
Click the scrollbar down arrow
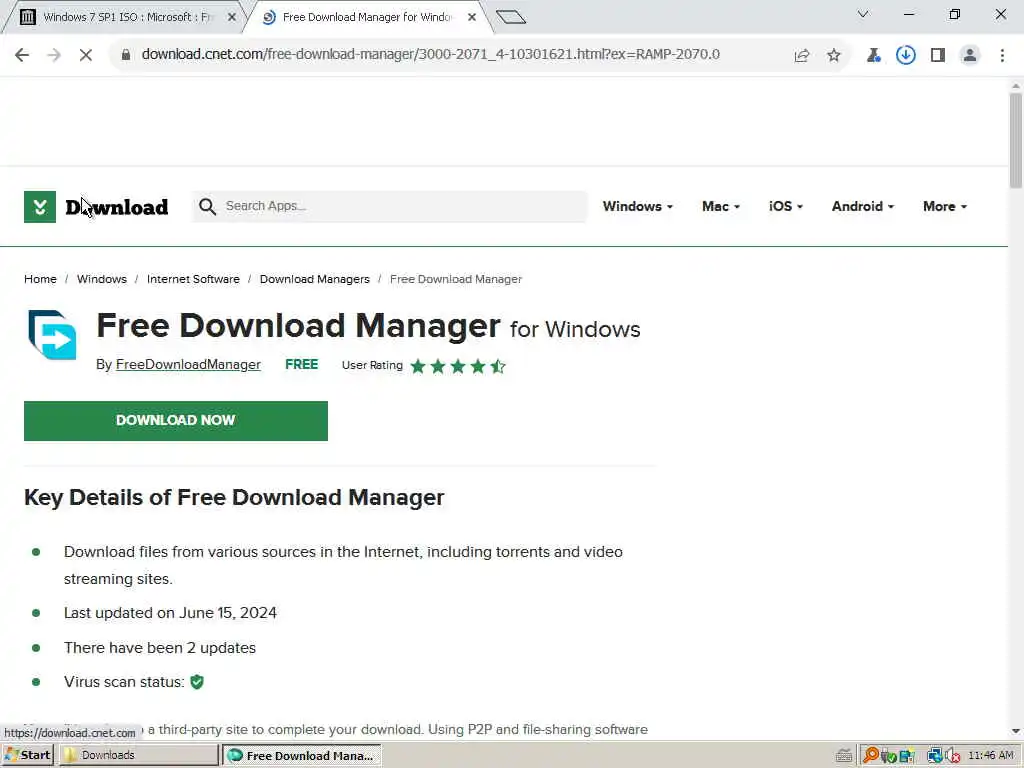coord(1016,731)
